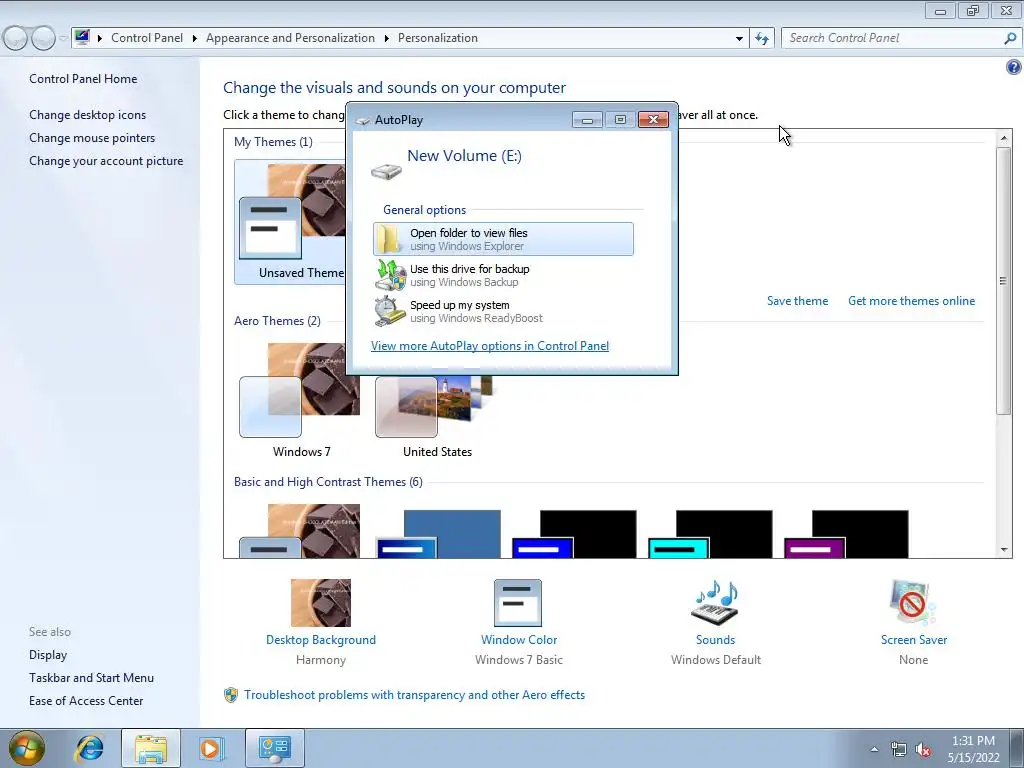Click the AutoPlay title bar icon
1024x768 pixels.
(363, 120)
